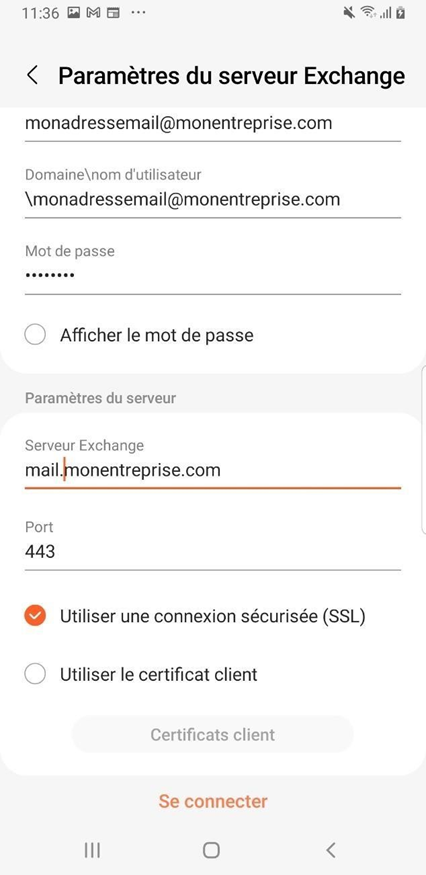Open the Gmail notification icon in status bar
The height and width of the screenshot is (875, 426).
pyautogui.click(x=93, y=13)
